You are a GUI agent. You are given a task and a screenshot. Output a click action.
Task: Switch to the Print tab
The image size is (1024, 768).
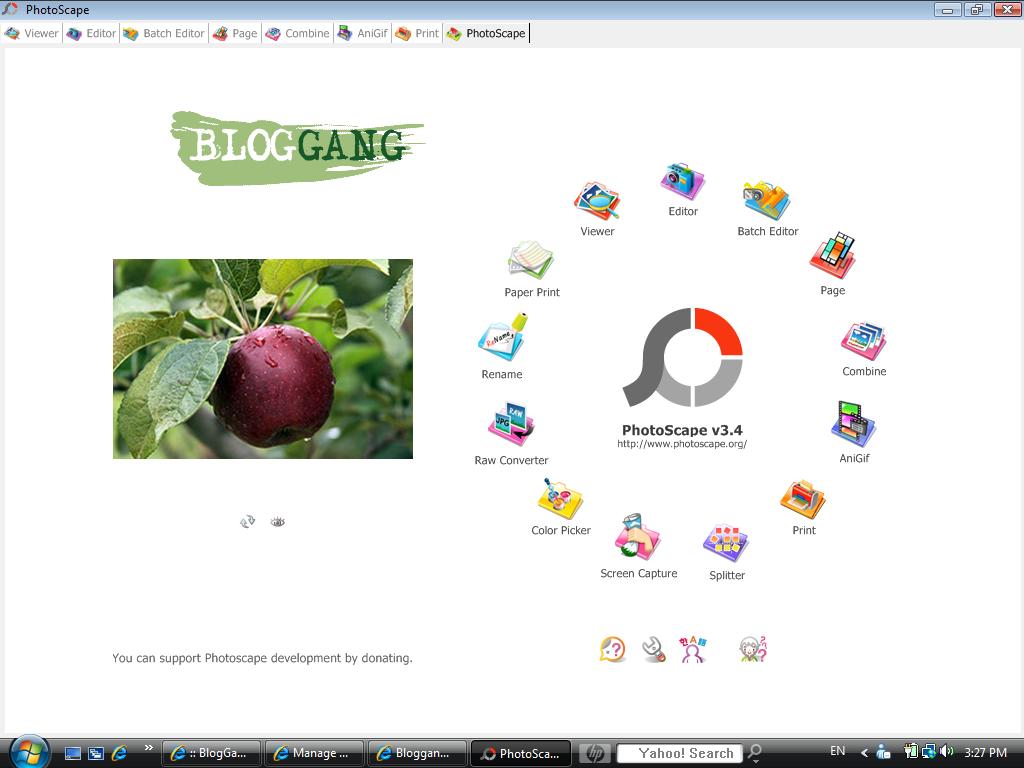pos(417,33)
